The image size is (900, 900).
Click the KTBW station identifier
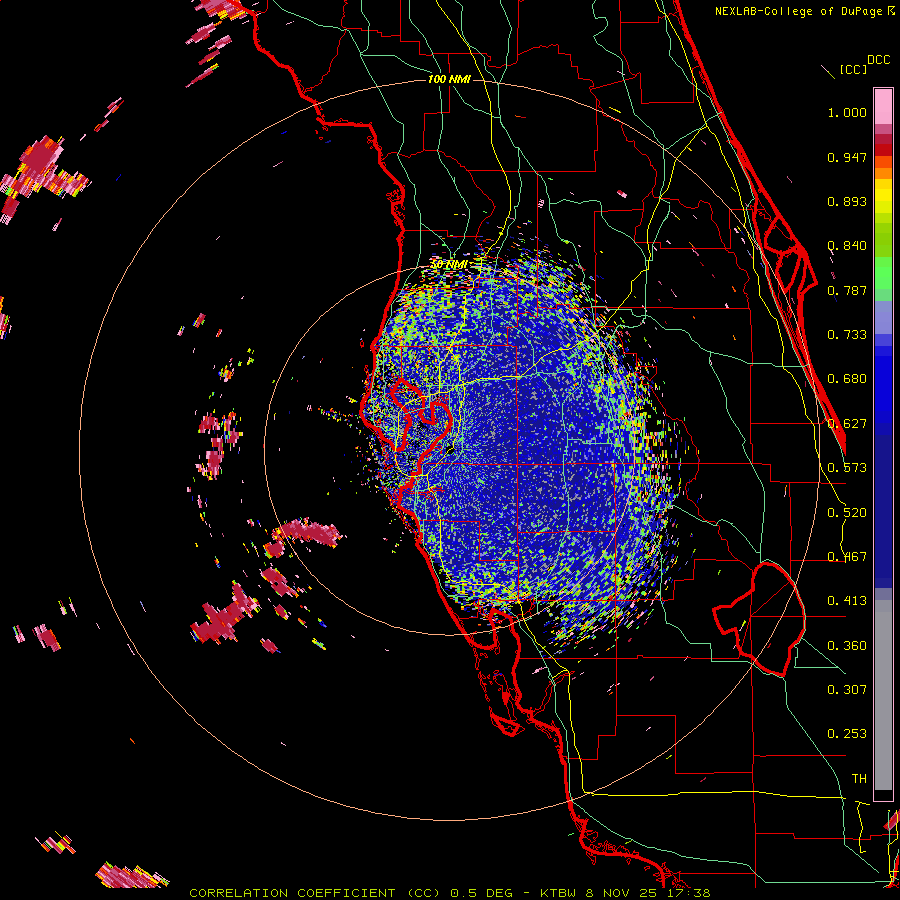point(560,893)
